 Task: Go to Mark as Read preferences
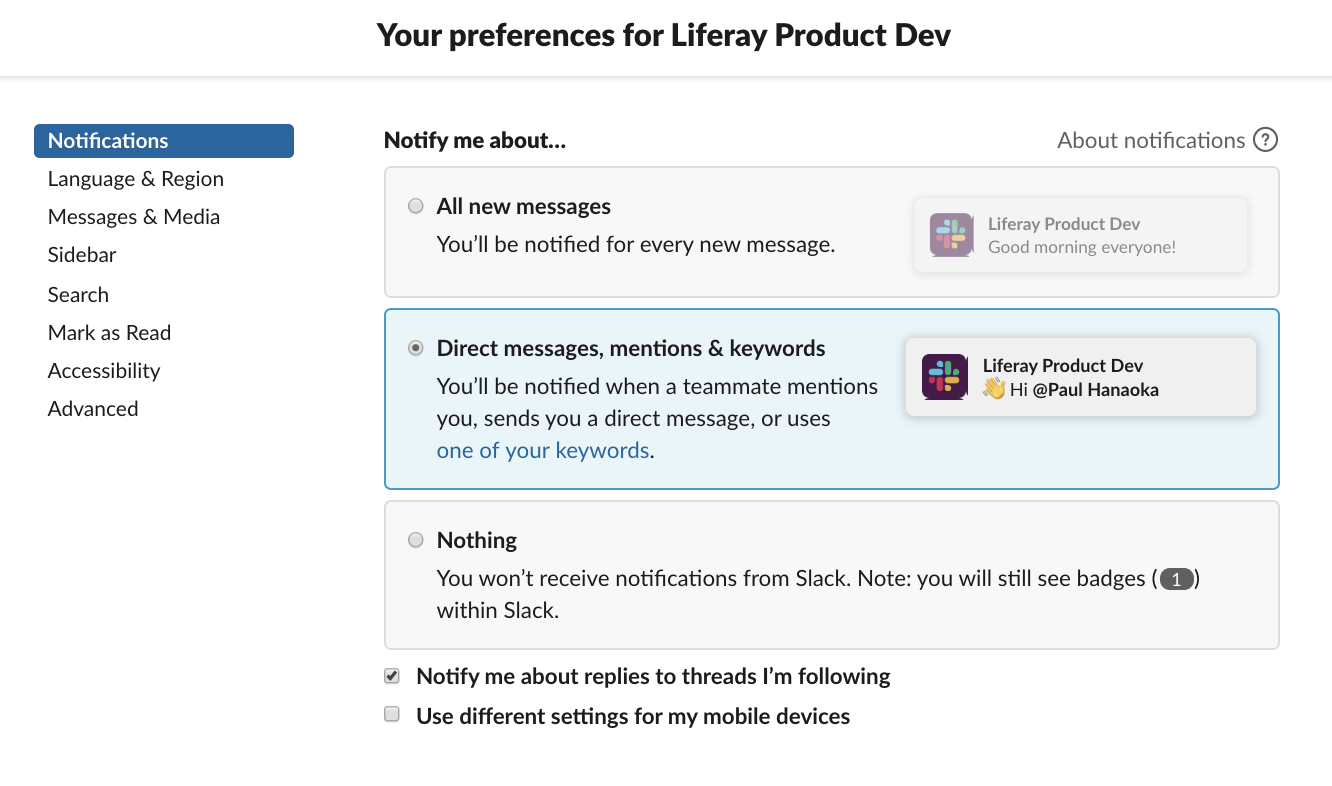click(x=109, y=333)
